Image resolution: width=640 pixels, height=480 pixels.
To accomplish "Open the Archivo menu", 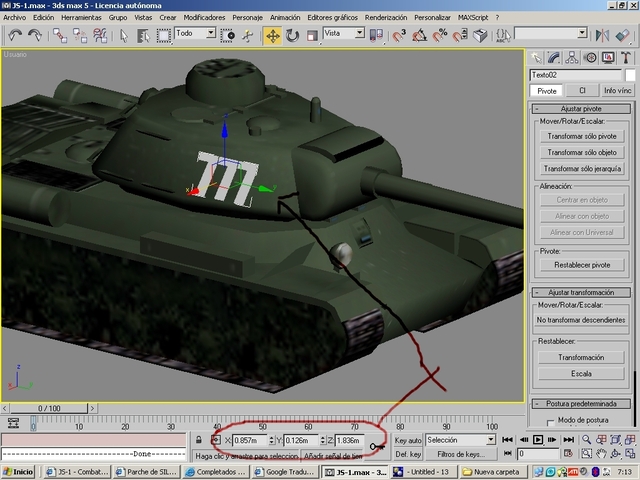I will 14,18.
